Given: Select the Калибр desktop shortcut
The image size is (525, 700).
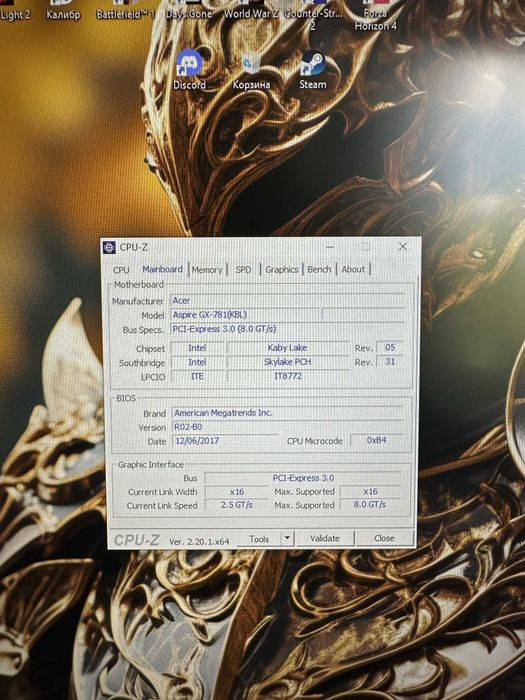Looking at the screenshot, I should [63, 11].
